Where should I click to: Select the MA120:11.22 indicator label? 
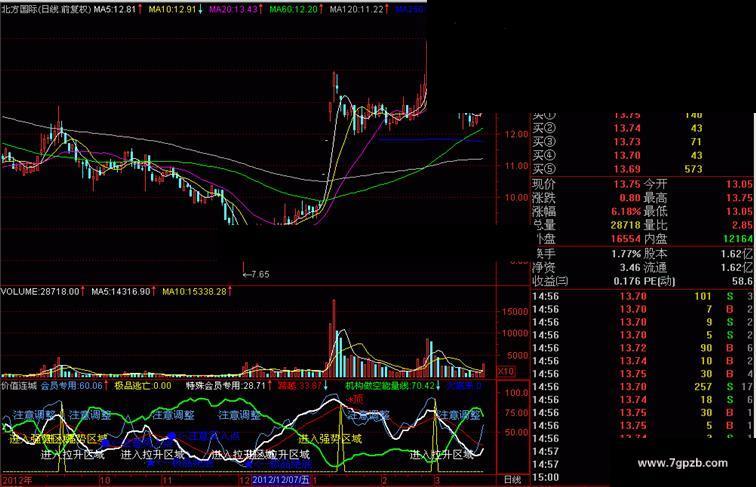pos(356,9)
